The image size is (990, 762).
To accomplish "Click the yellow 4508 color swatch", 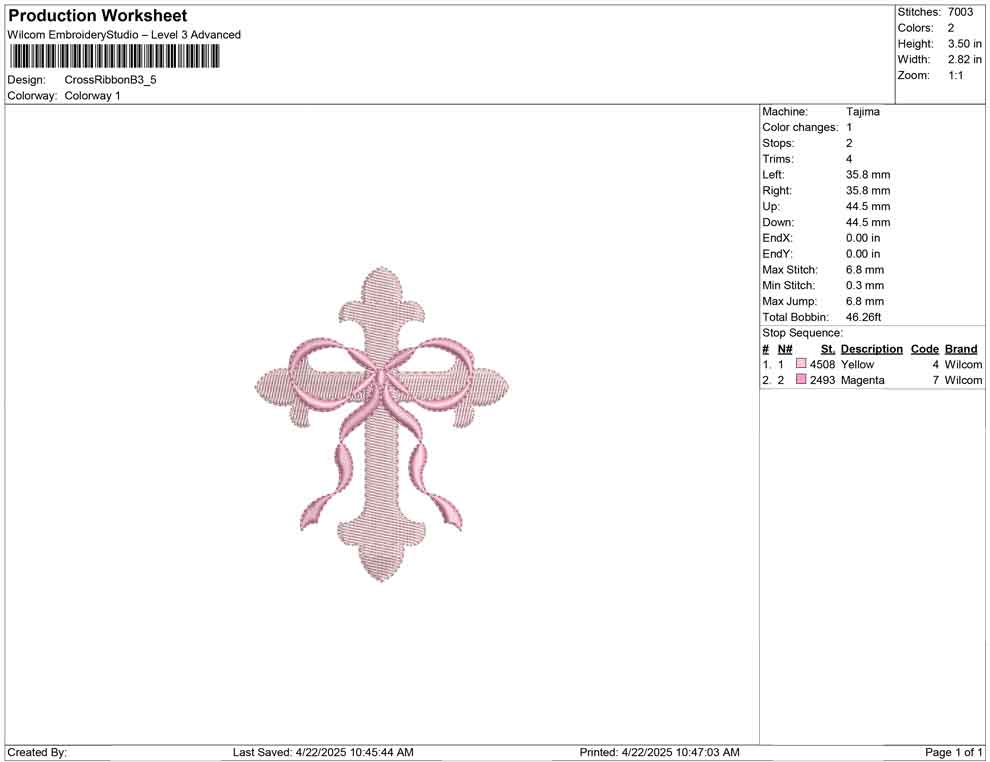I will pyautogui.click(x=800, y=364).
